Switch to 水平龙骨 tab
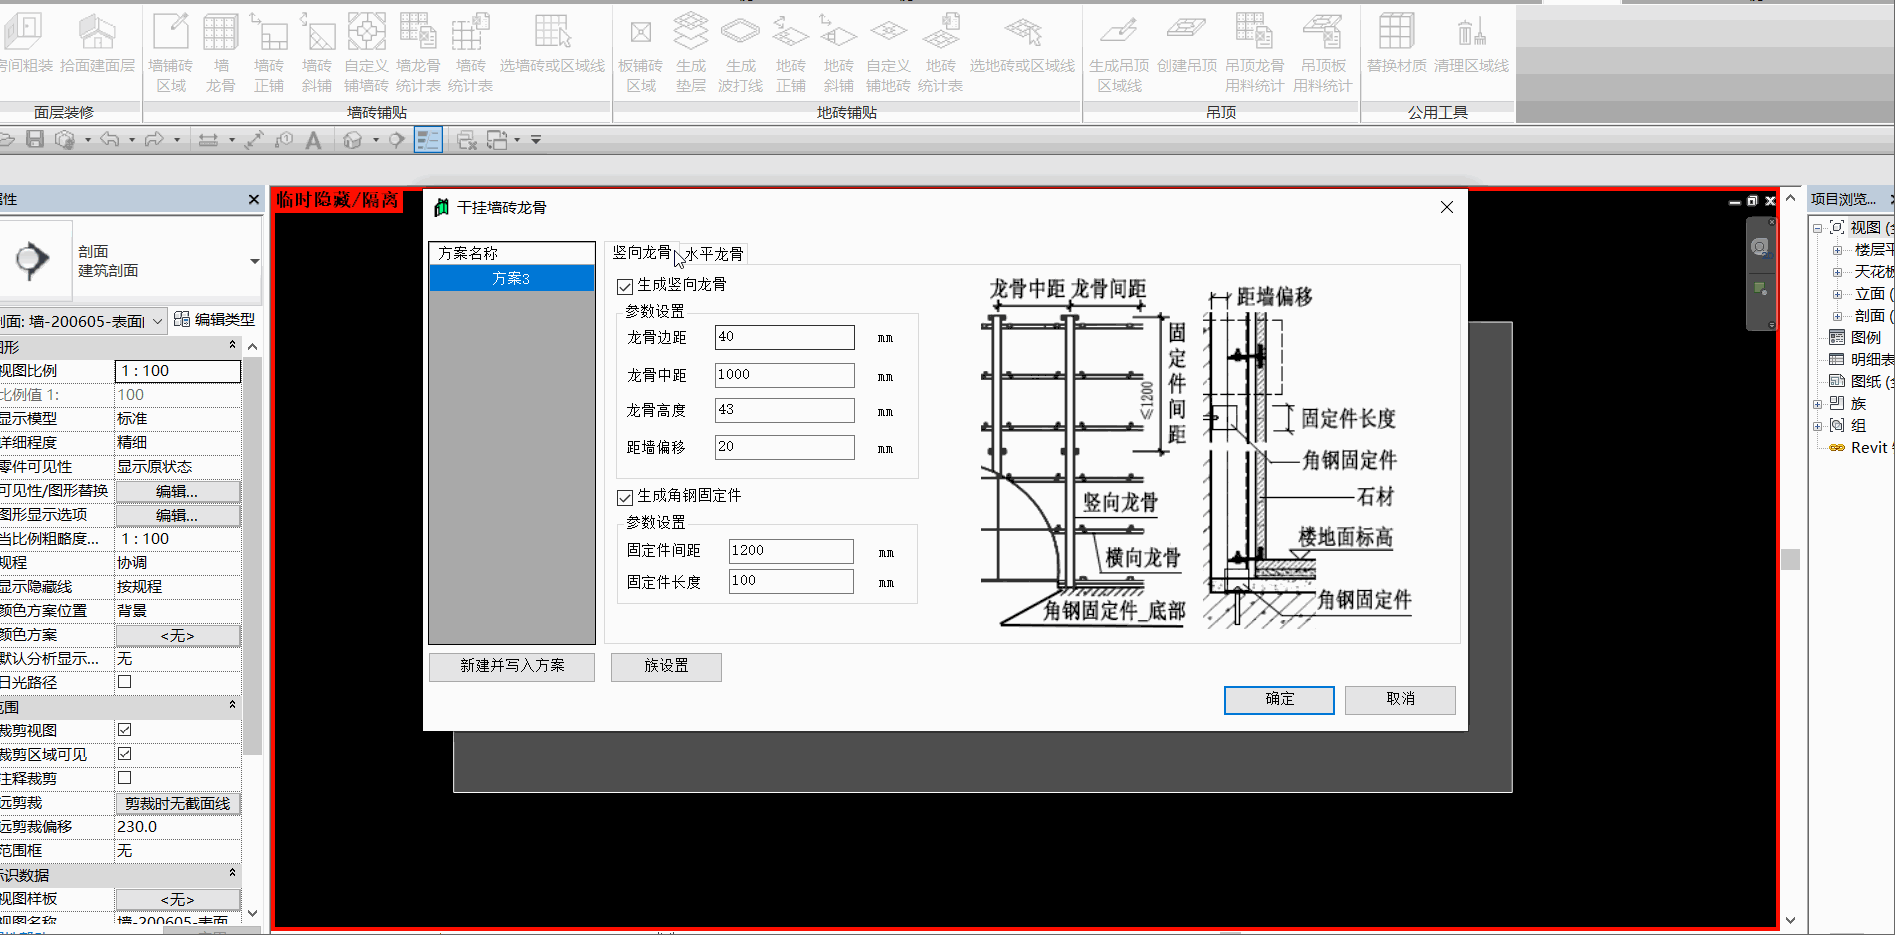The image size is (1895, 935). (714, 254)
